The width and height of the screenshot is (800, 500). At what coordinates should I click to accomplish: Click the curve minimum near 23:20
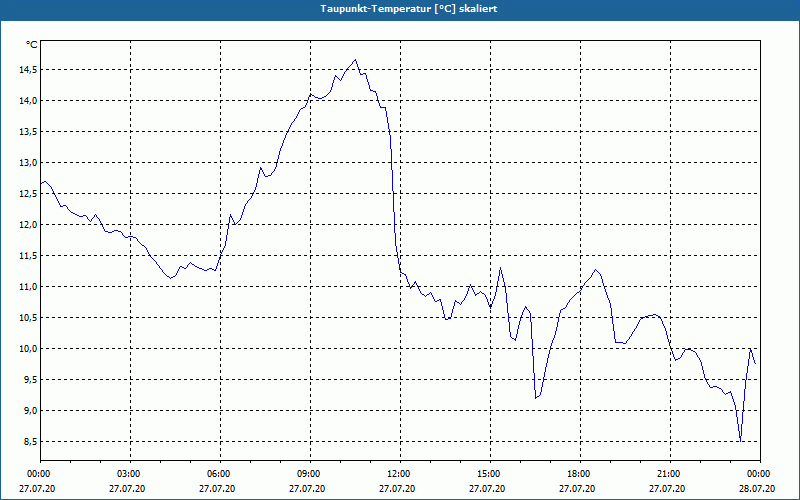click(x=740, y=441)
